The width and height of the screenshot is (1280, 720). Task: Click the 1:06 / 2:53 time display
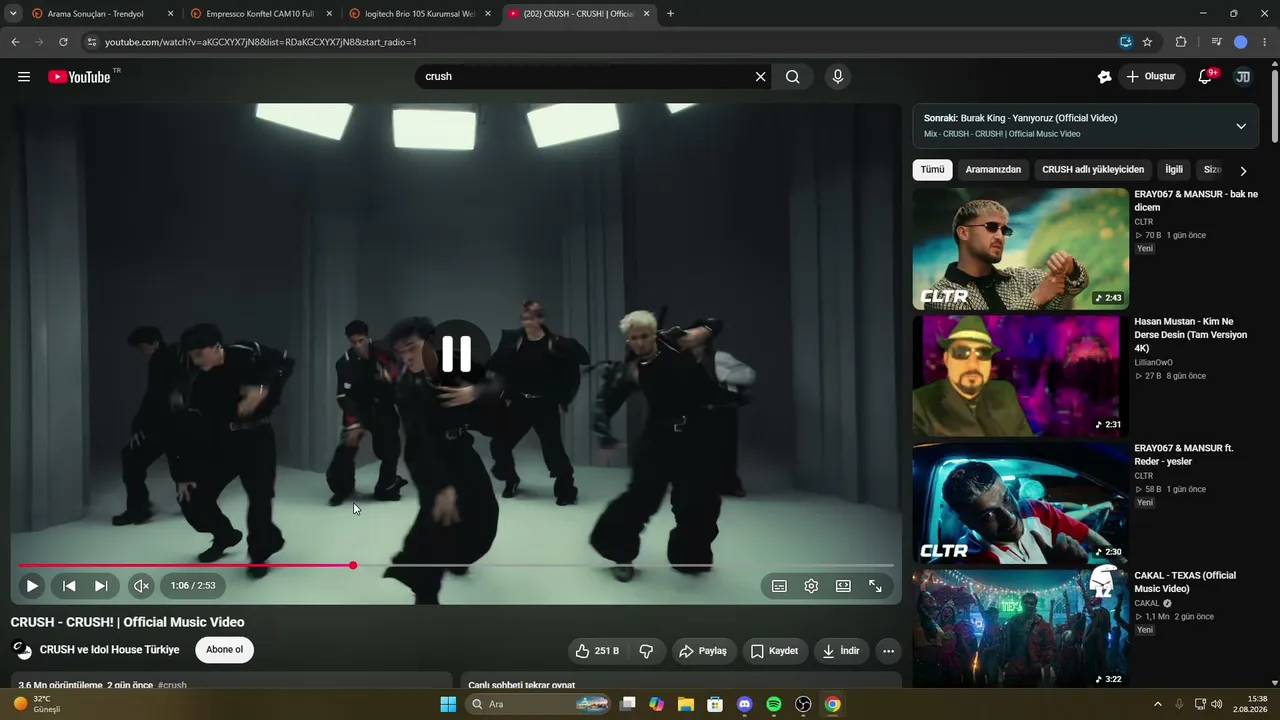(193, 586)
